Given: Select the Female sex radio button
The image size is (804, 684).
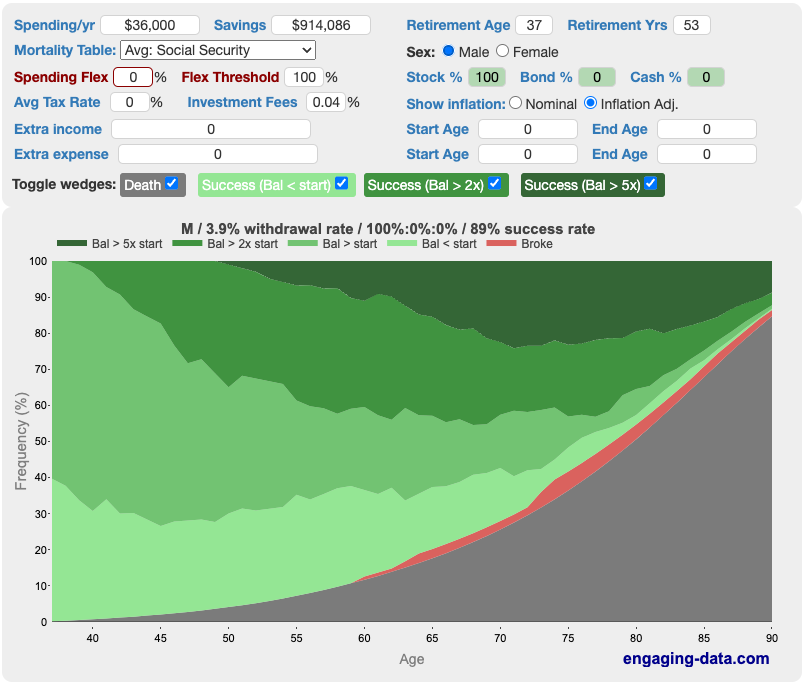Looking at the screenshot, I should tap(502, 51).
